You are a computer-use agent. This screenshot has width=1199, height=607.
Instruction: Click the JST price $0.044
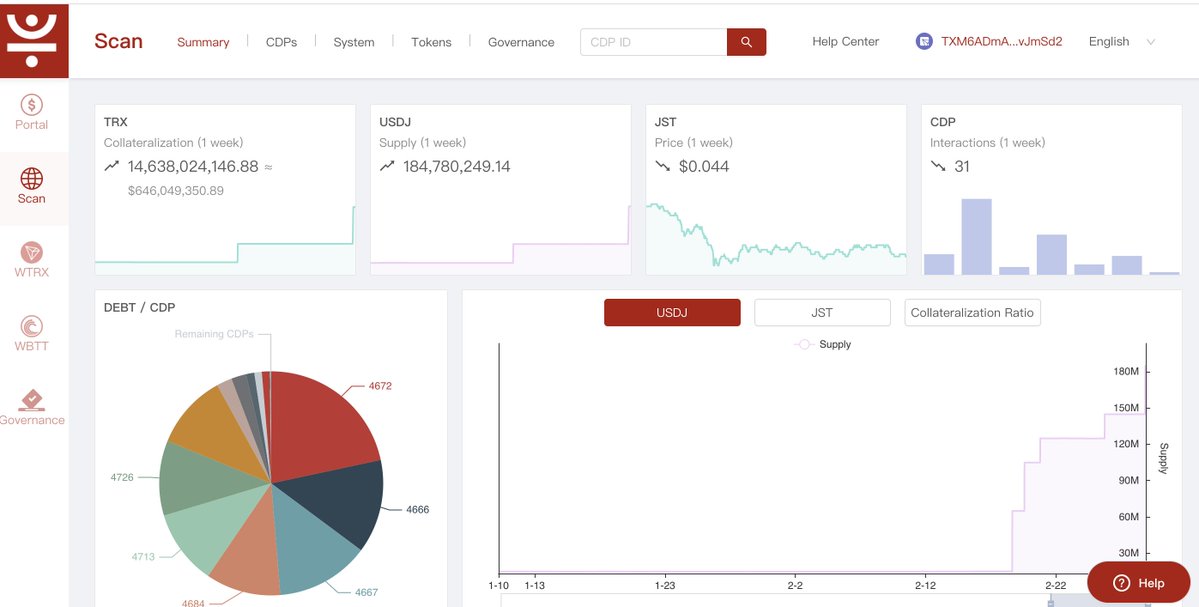703,166
